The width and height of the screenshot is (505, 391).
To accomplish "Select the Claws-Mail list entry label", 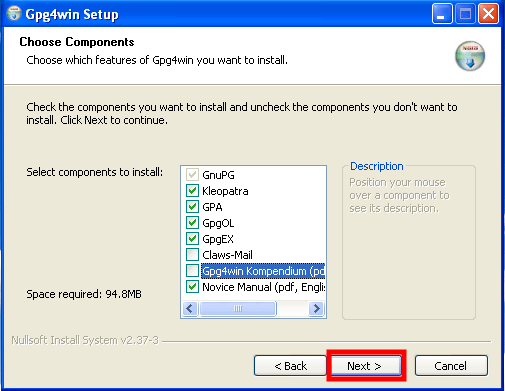I will pyautogui.click(x=227, y=255).
